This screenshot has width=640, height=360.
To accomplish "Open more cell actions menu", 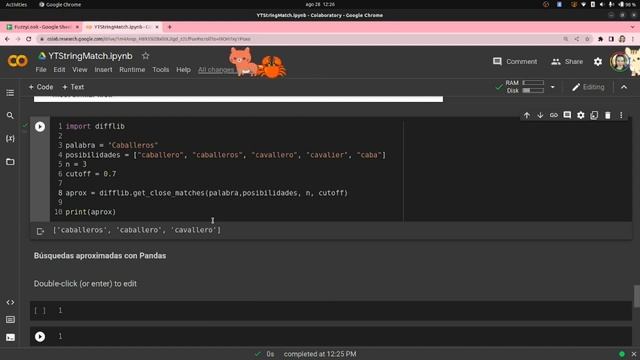I will (x=621, y=116).
